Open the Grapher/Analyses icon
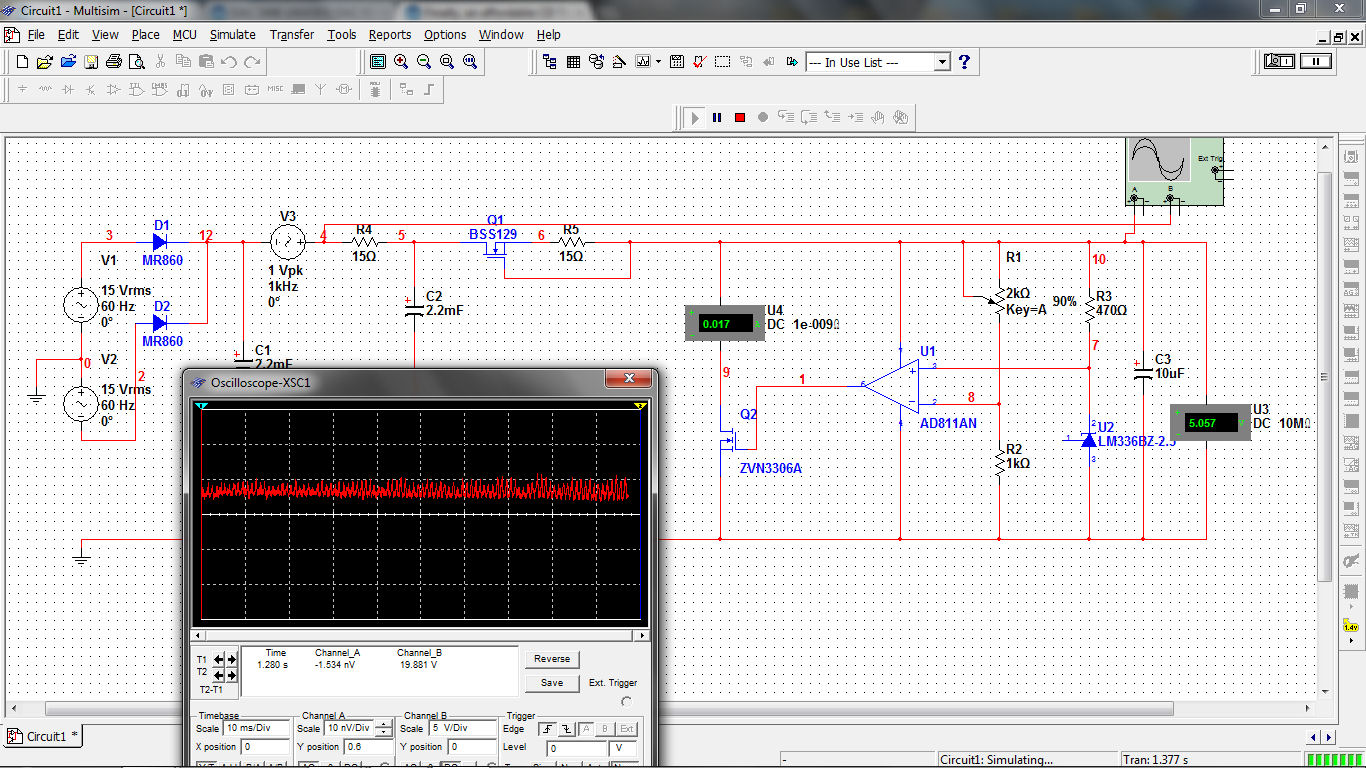1366x768 pixels. coord(642,62)
